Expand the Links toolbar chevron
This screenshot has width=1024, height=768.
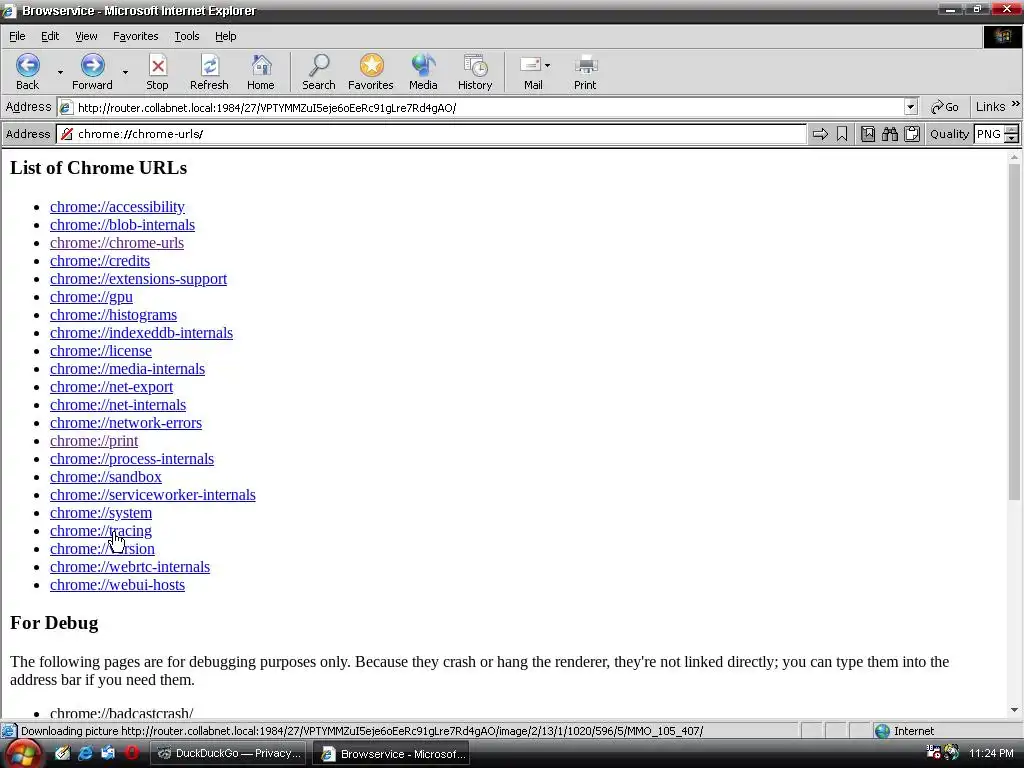(1016, 104)
